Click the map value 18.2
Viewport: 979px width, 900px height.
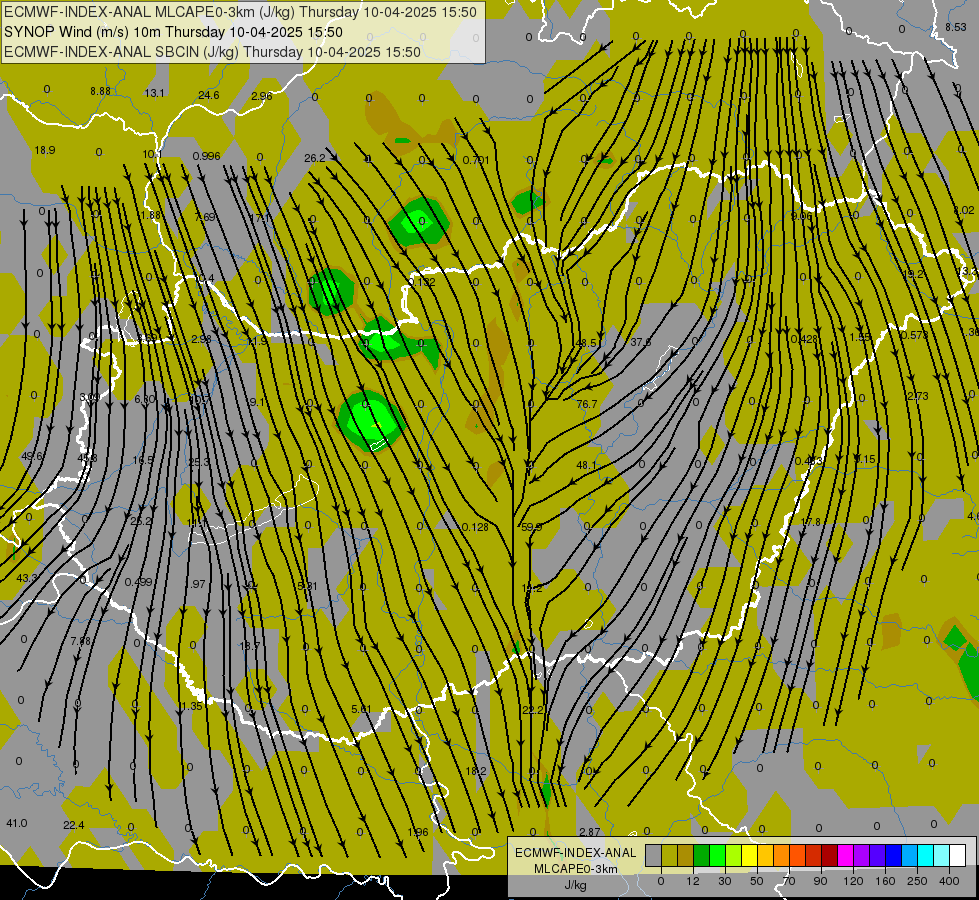pos(476,771)
